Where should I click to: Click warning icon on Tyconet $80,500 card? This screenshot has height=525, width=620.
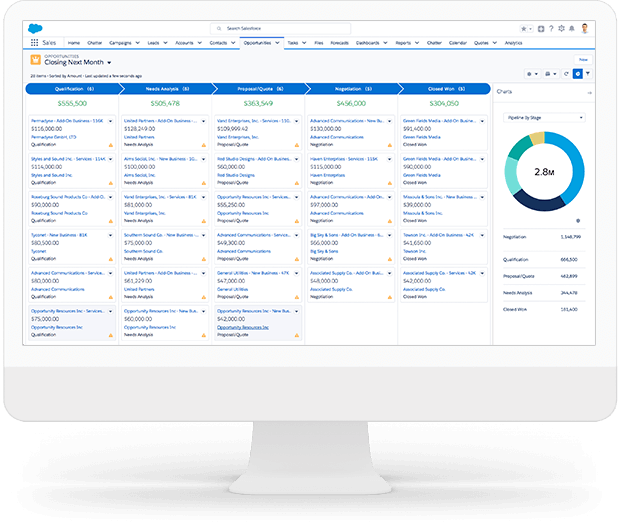111,259
